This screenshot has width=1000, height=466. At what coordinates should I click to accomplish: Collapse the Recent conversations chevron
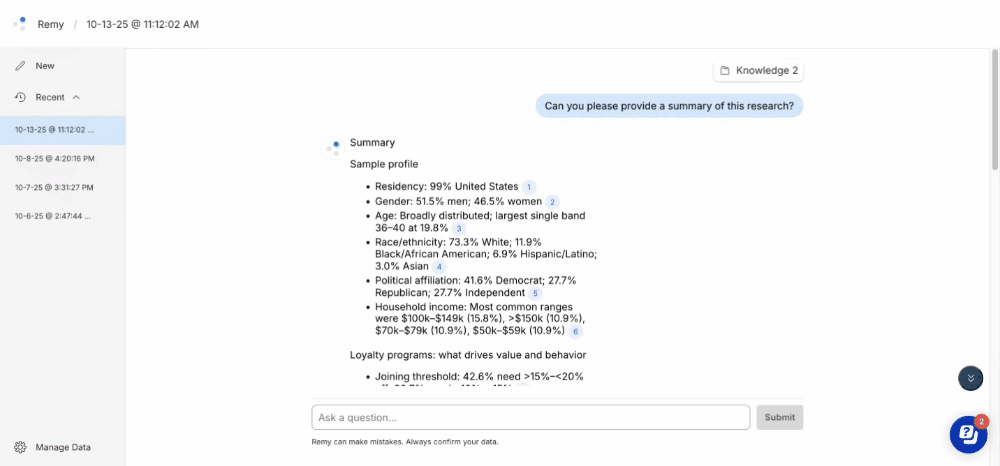click(x=76, y=97)
